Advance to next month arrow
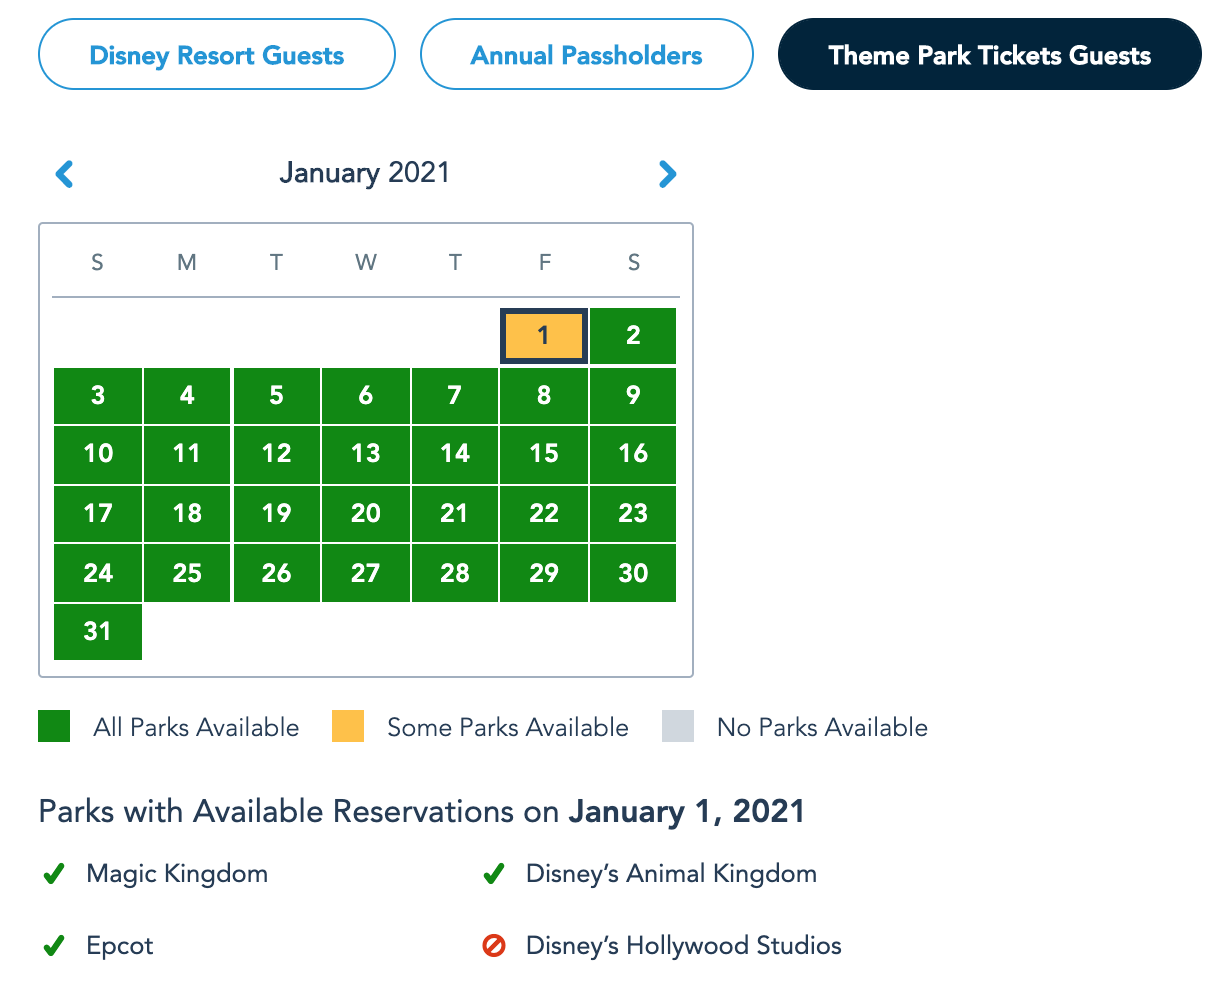The height and width of the screenshot is (998, 1232). click(667, 174)
